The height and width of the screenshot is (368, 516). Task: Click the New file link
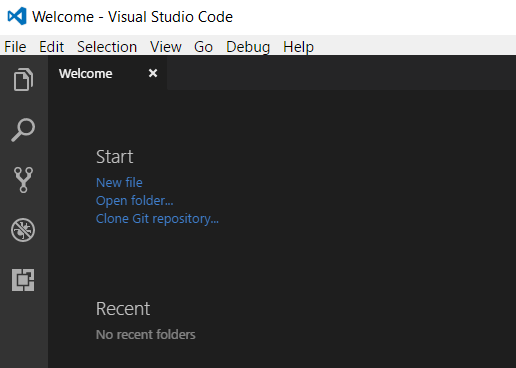pyautogui.click(x=119, y=183)
